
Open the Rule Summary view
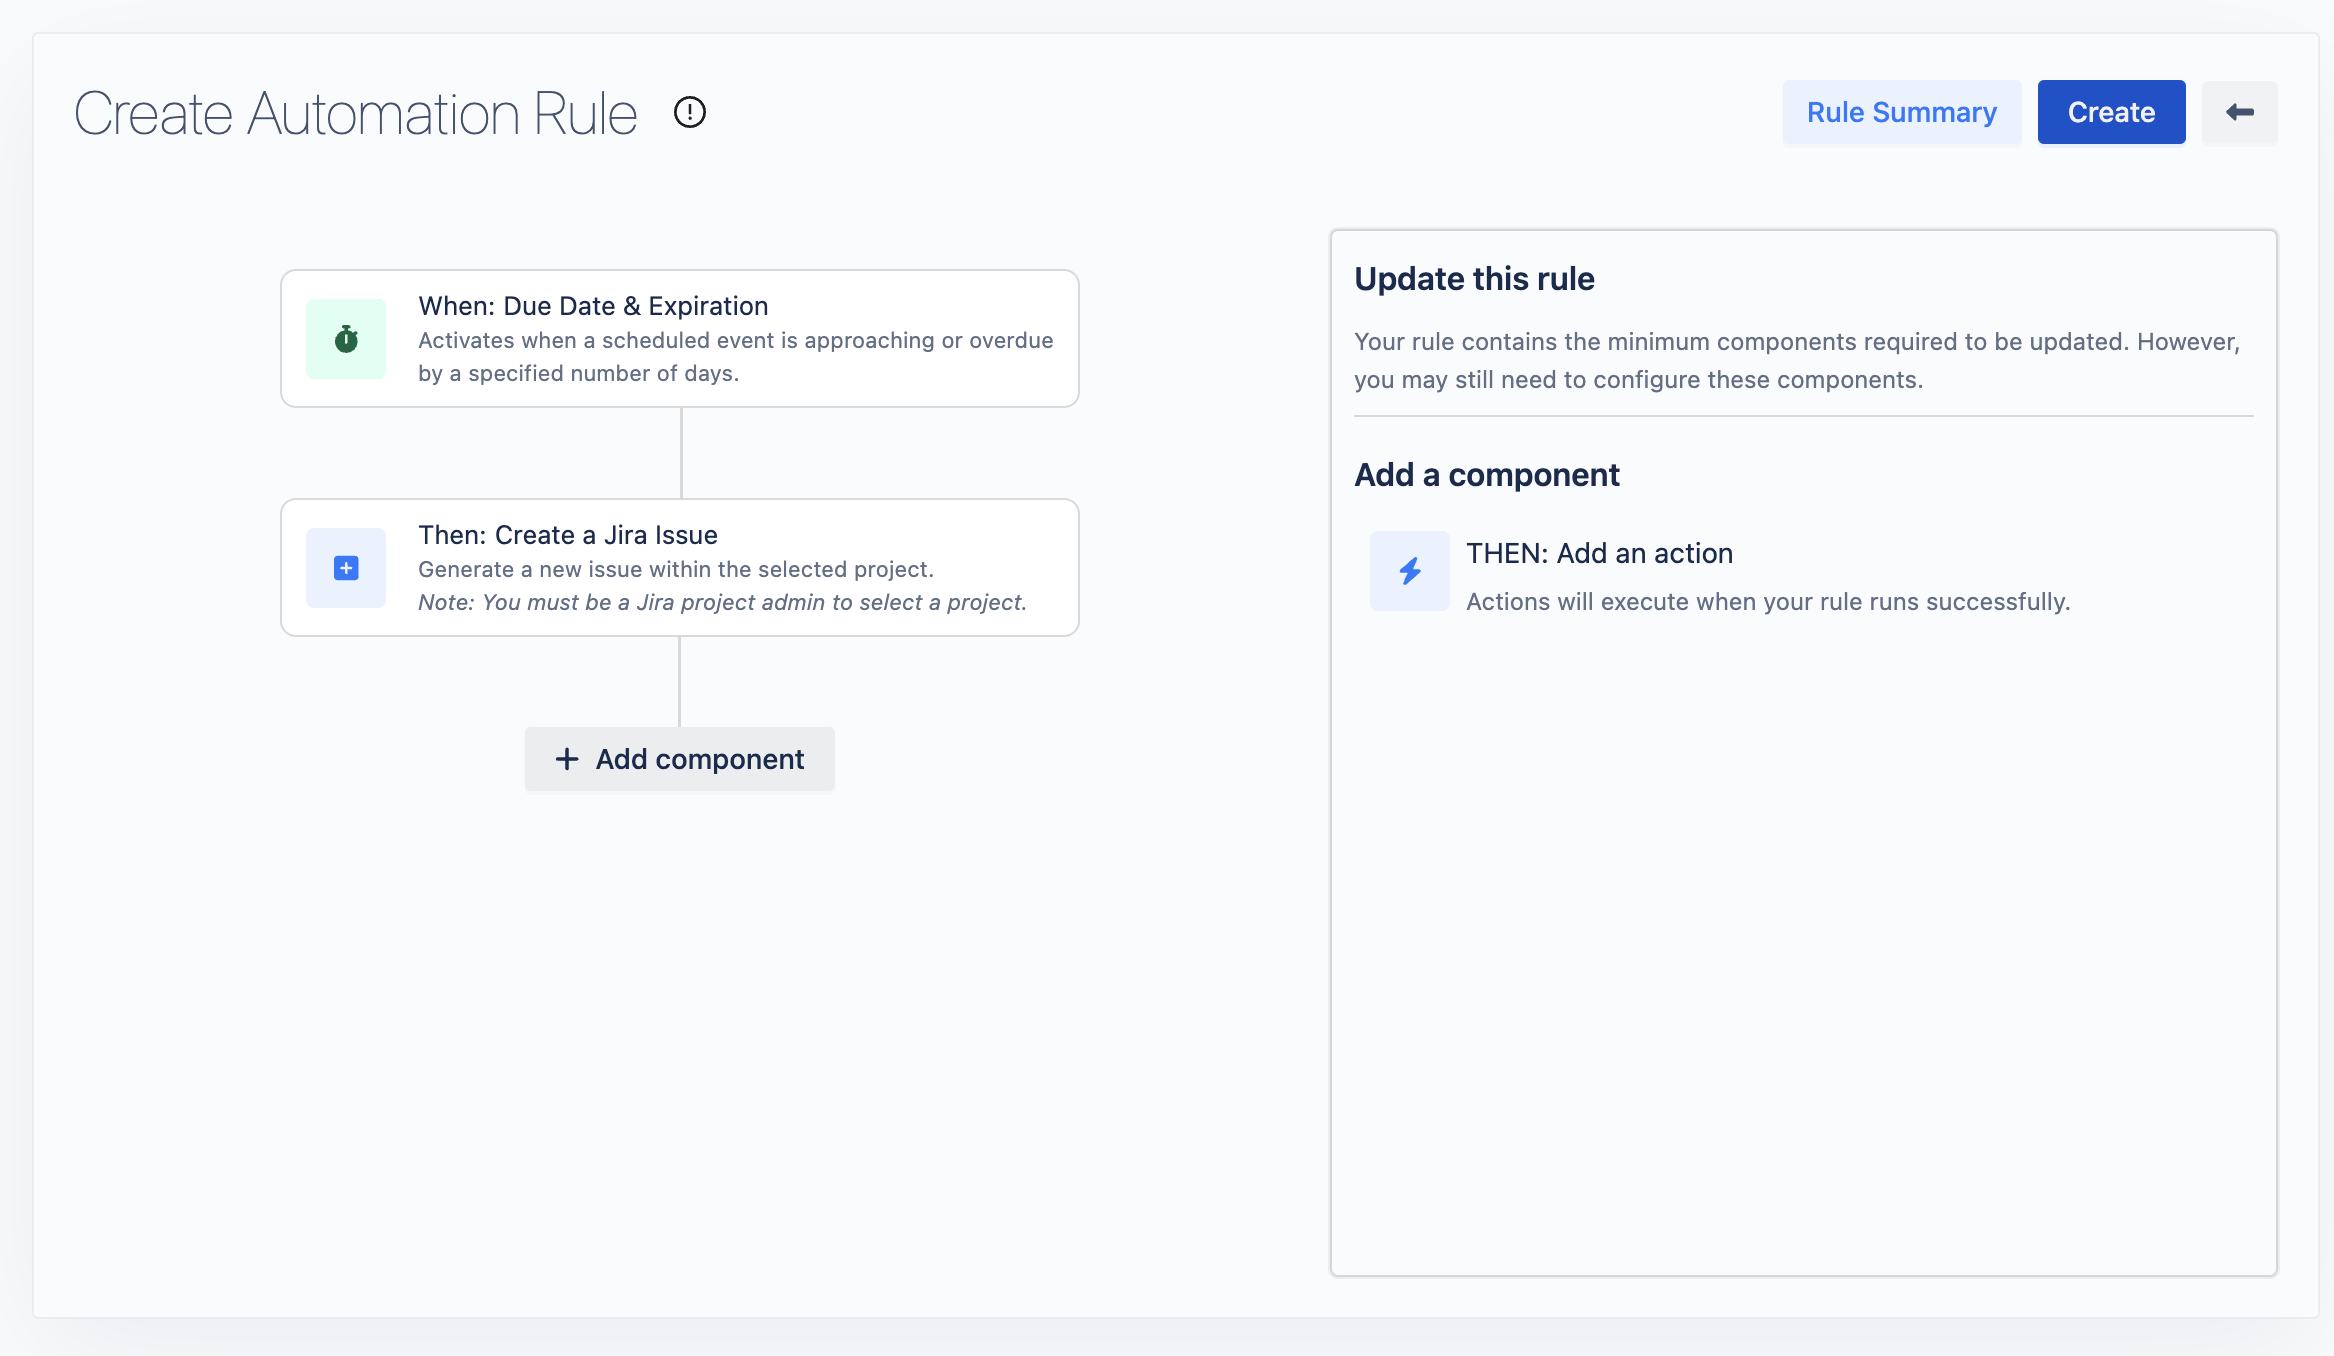pos(1901,112)
